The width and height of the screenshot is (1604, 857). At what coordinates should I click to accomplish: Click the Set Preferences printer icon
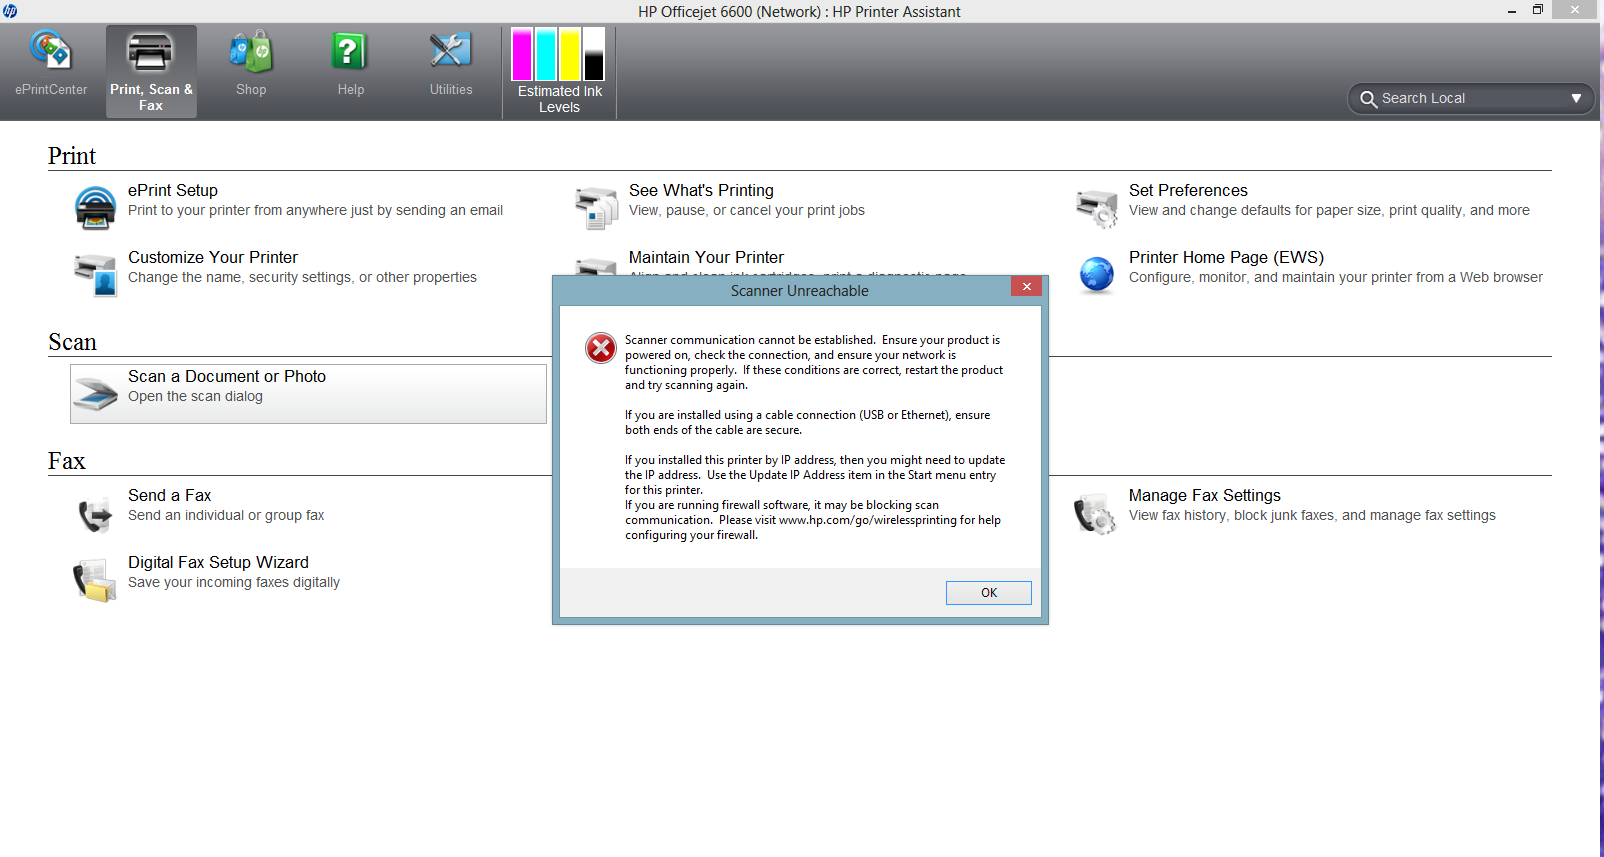point(1097,208)
